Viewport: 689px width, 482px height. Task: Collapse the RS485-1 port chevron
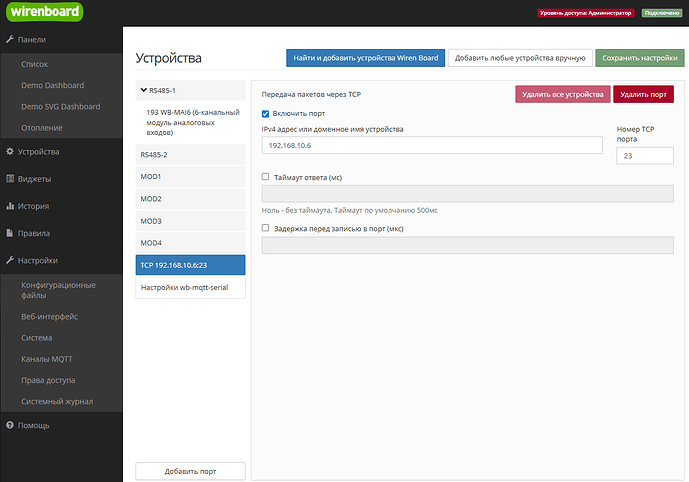143,90
